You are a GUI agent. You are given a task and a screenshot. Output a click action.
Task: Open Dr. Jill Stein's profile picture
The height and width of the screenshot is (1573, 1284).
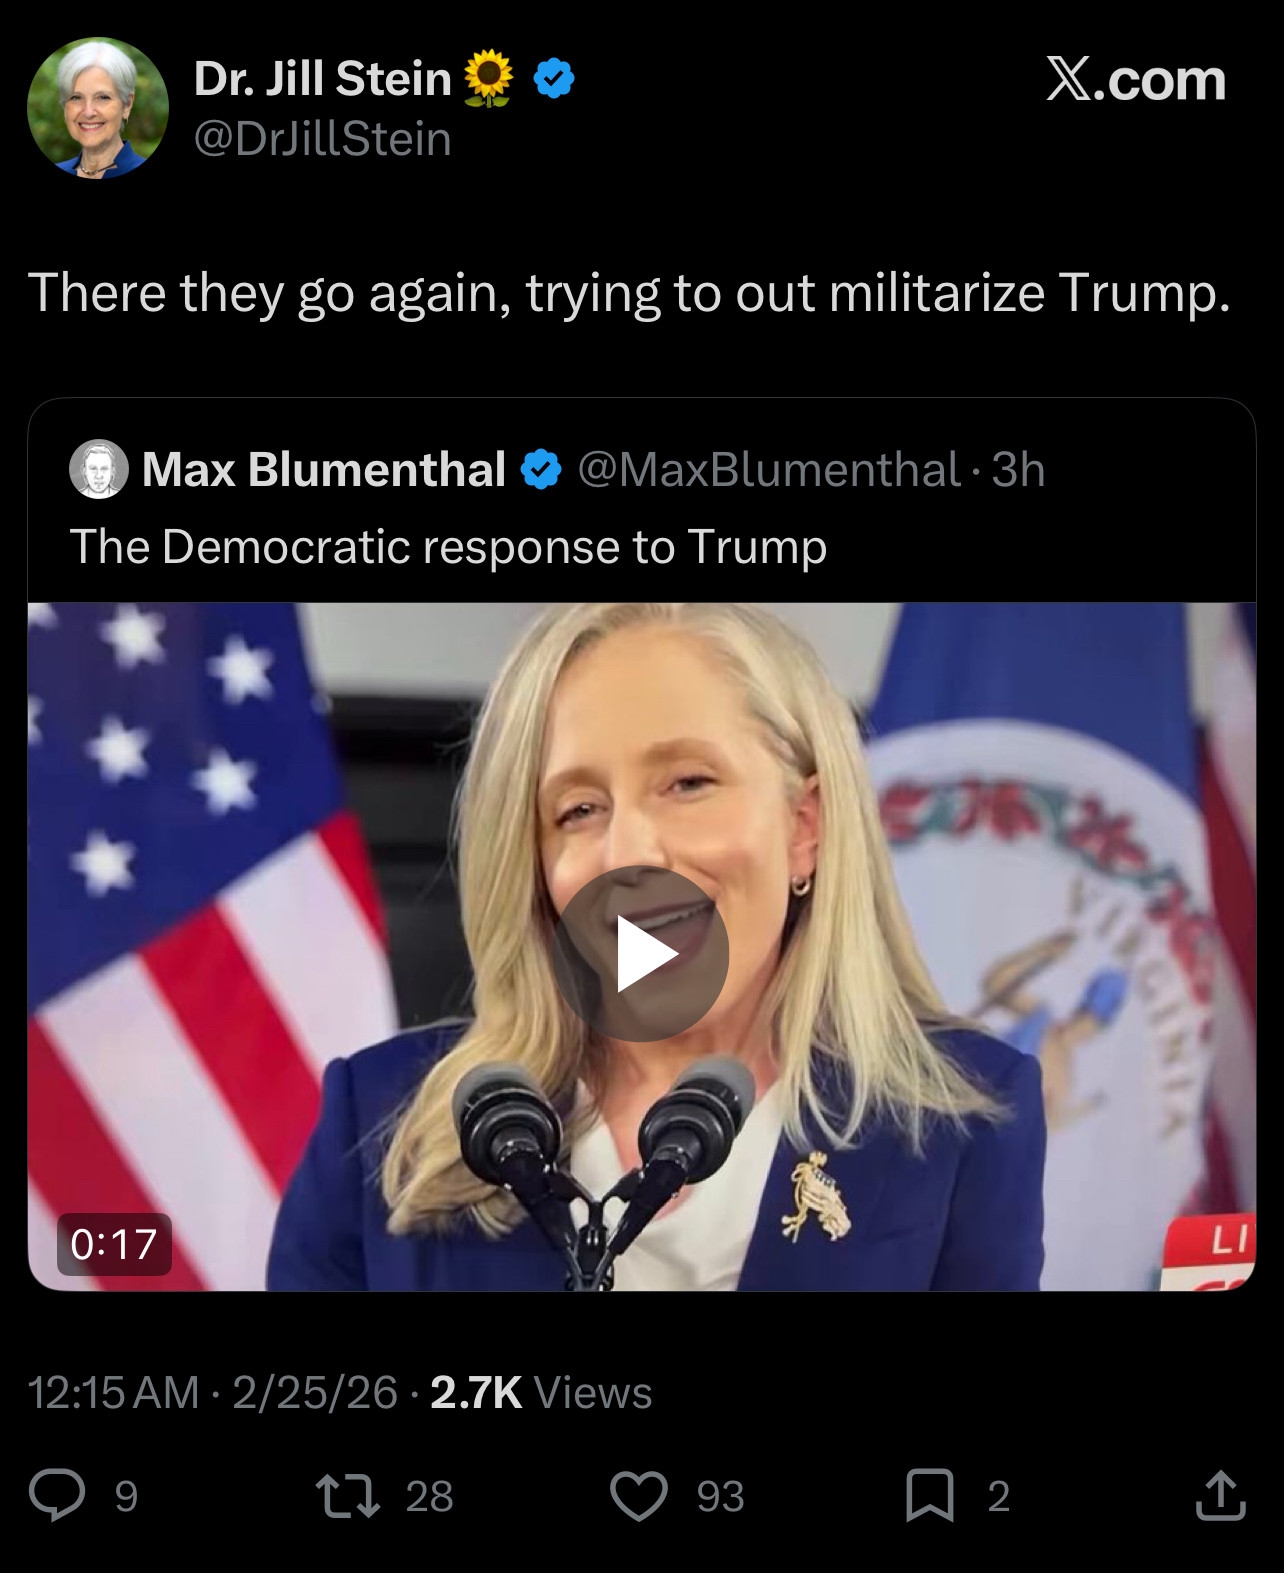97,108
